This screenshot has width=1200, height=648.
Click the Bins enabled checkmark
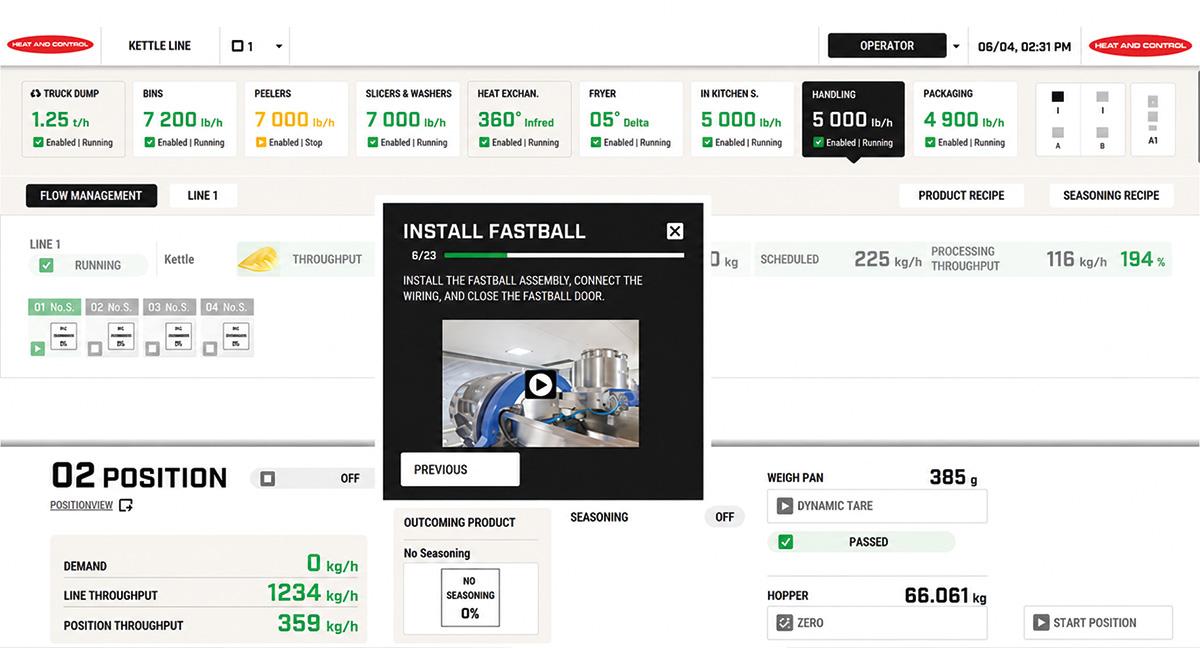[x=149, y=142]
